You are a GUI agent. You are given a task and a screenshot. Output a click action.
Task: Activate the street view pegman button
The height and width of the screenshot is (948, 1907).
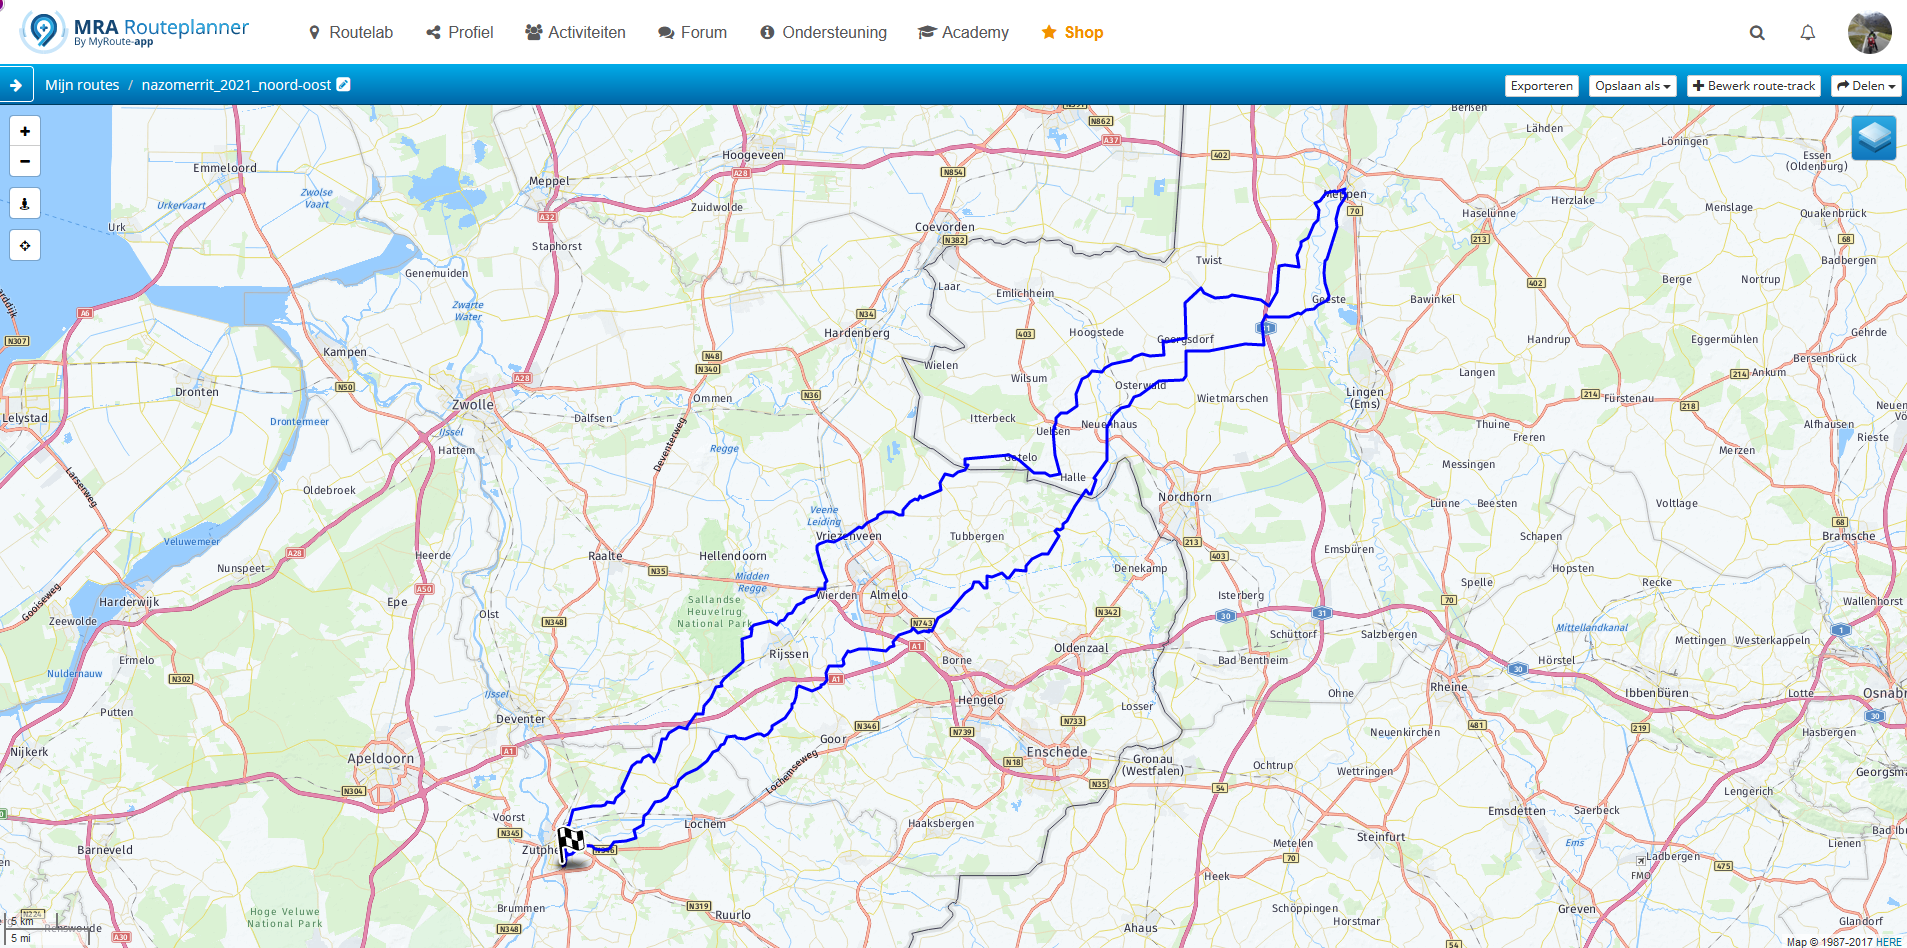tap(25, 203)
